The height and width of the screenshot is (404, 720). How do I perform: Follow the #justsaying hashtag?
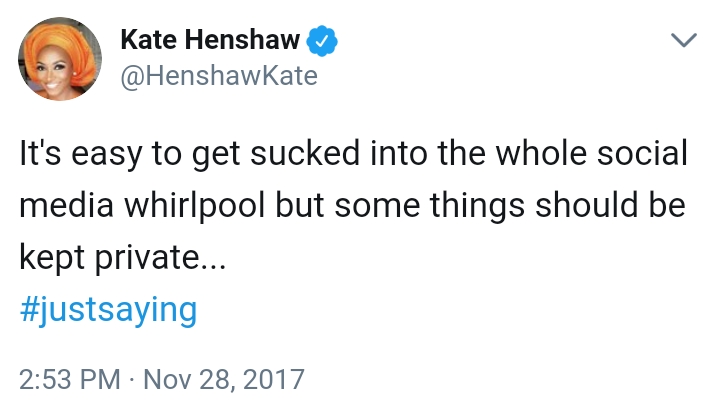pyautogui.click(x=108, y=309)
